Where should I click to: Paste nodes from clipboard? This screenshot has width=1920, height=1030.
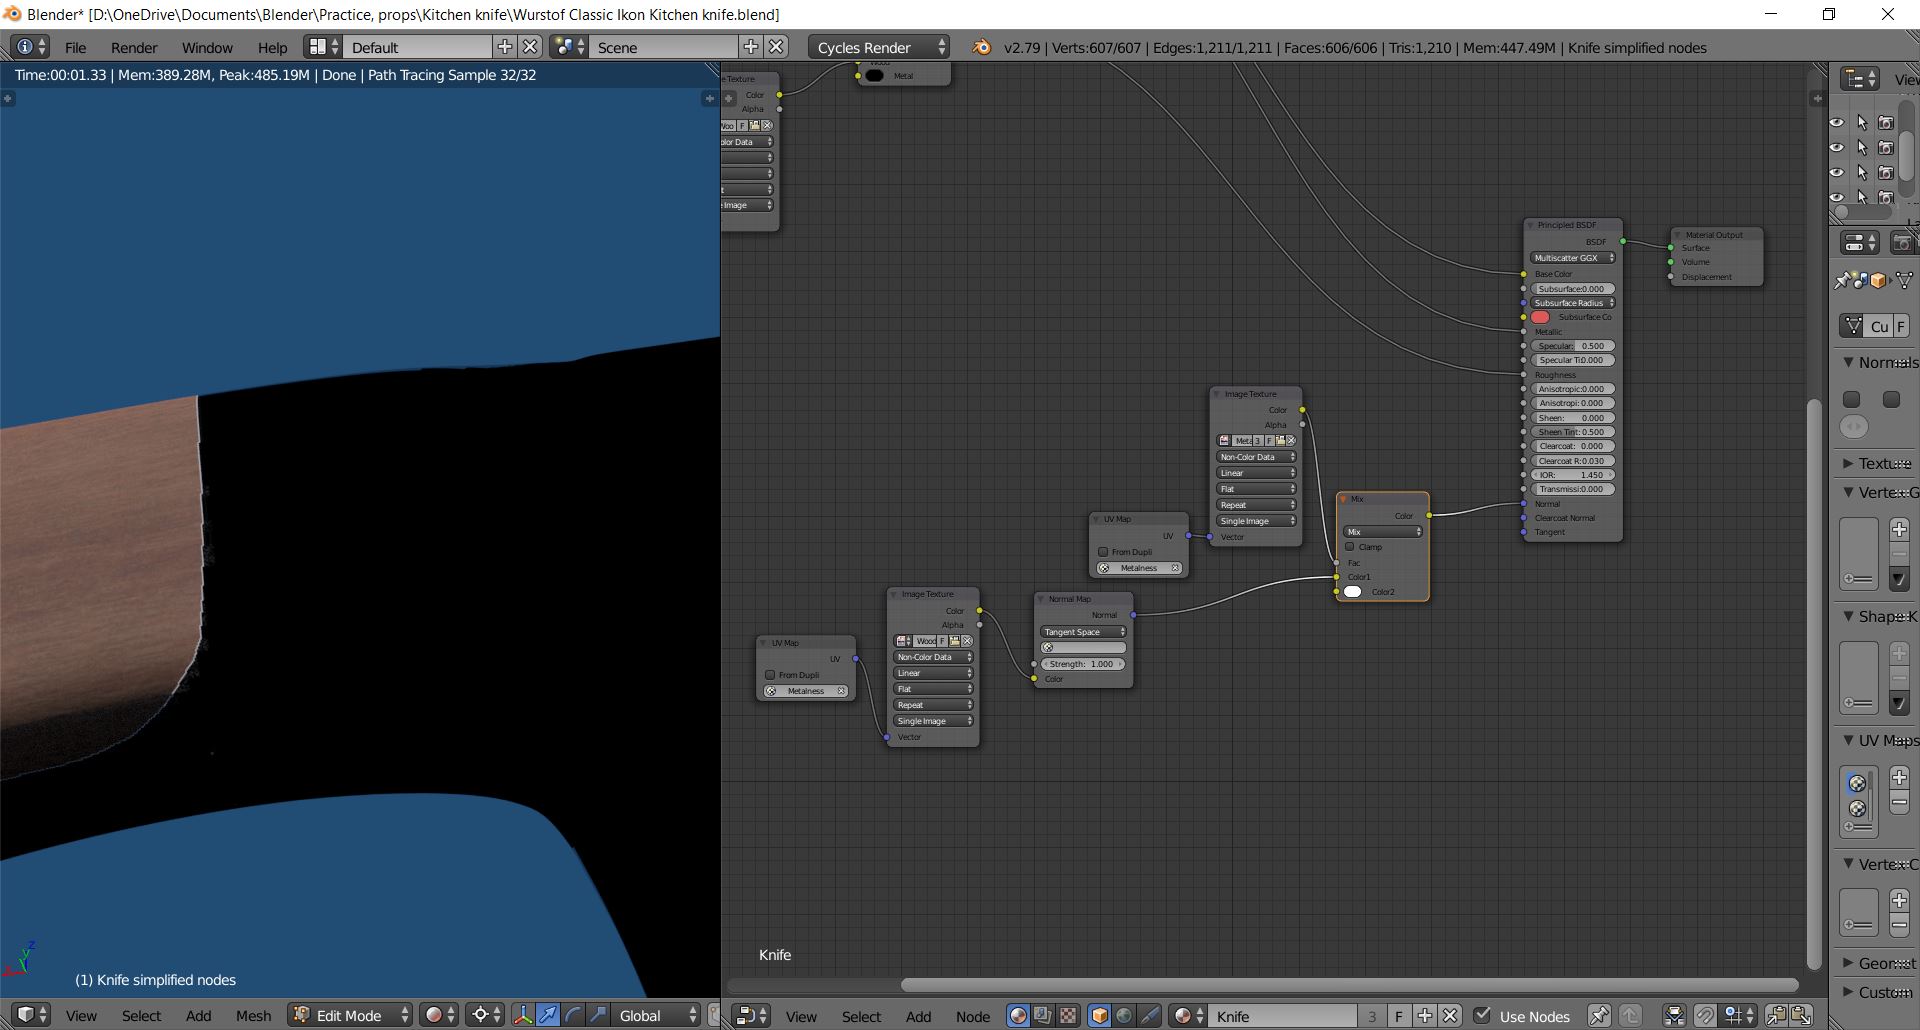coord(1801,1016)
